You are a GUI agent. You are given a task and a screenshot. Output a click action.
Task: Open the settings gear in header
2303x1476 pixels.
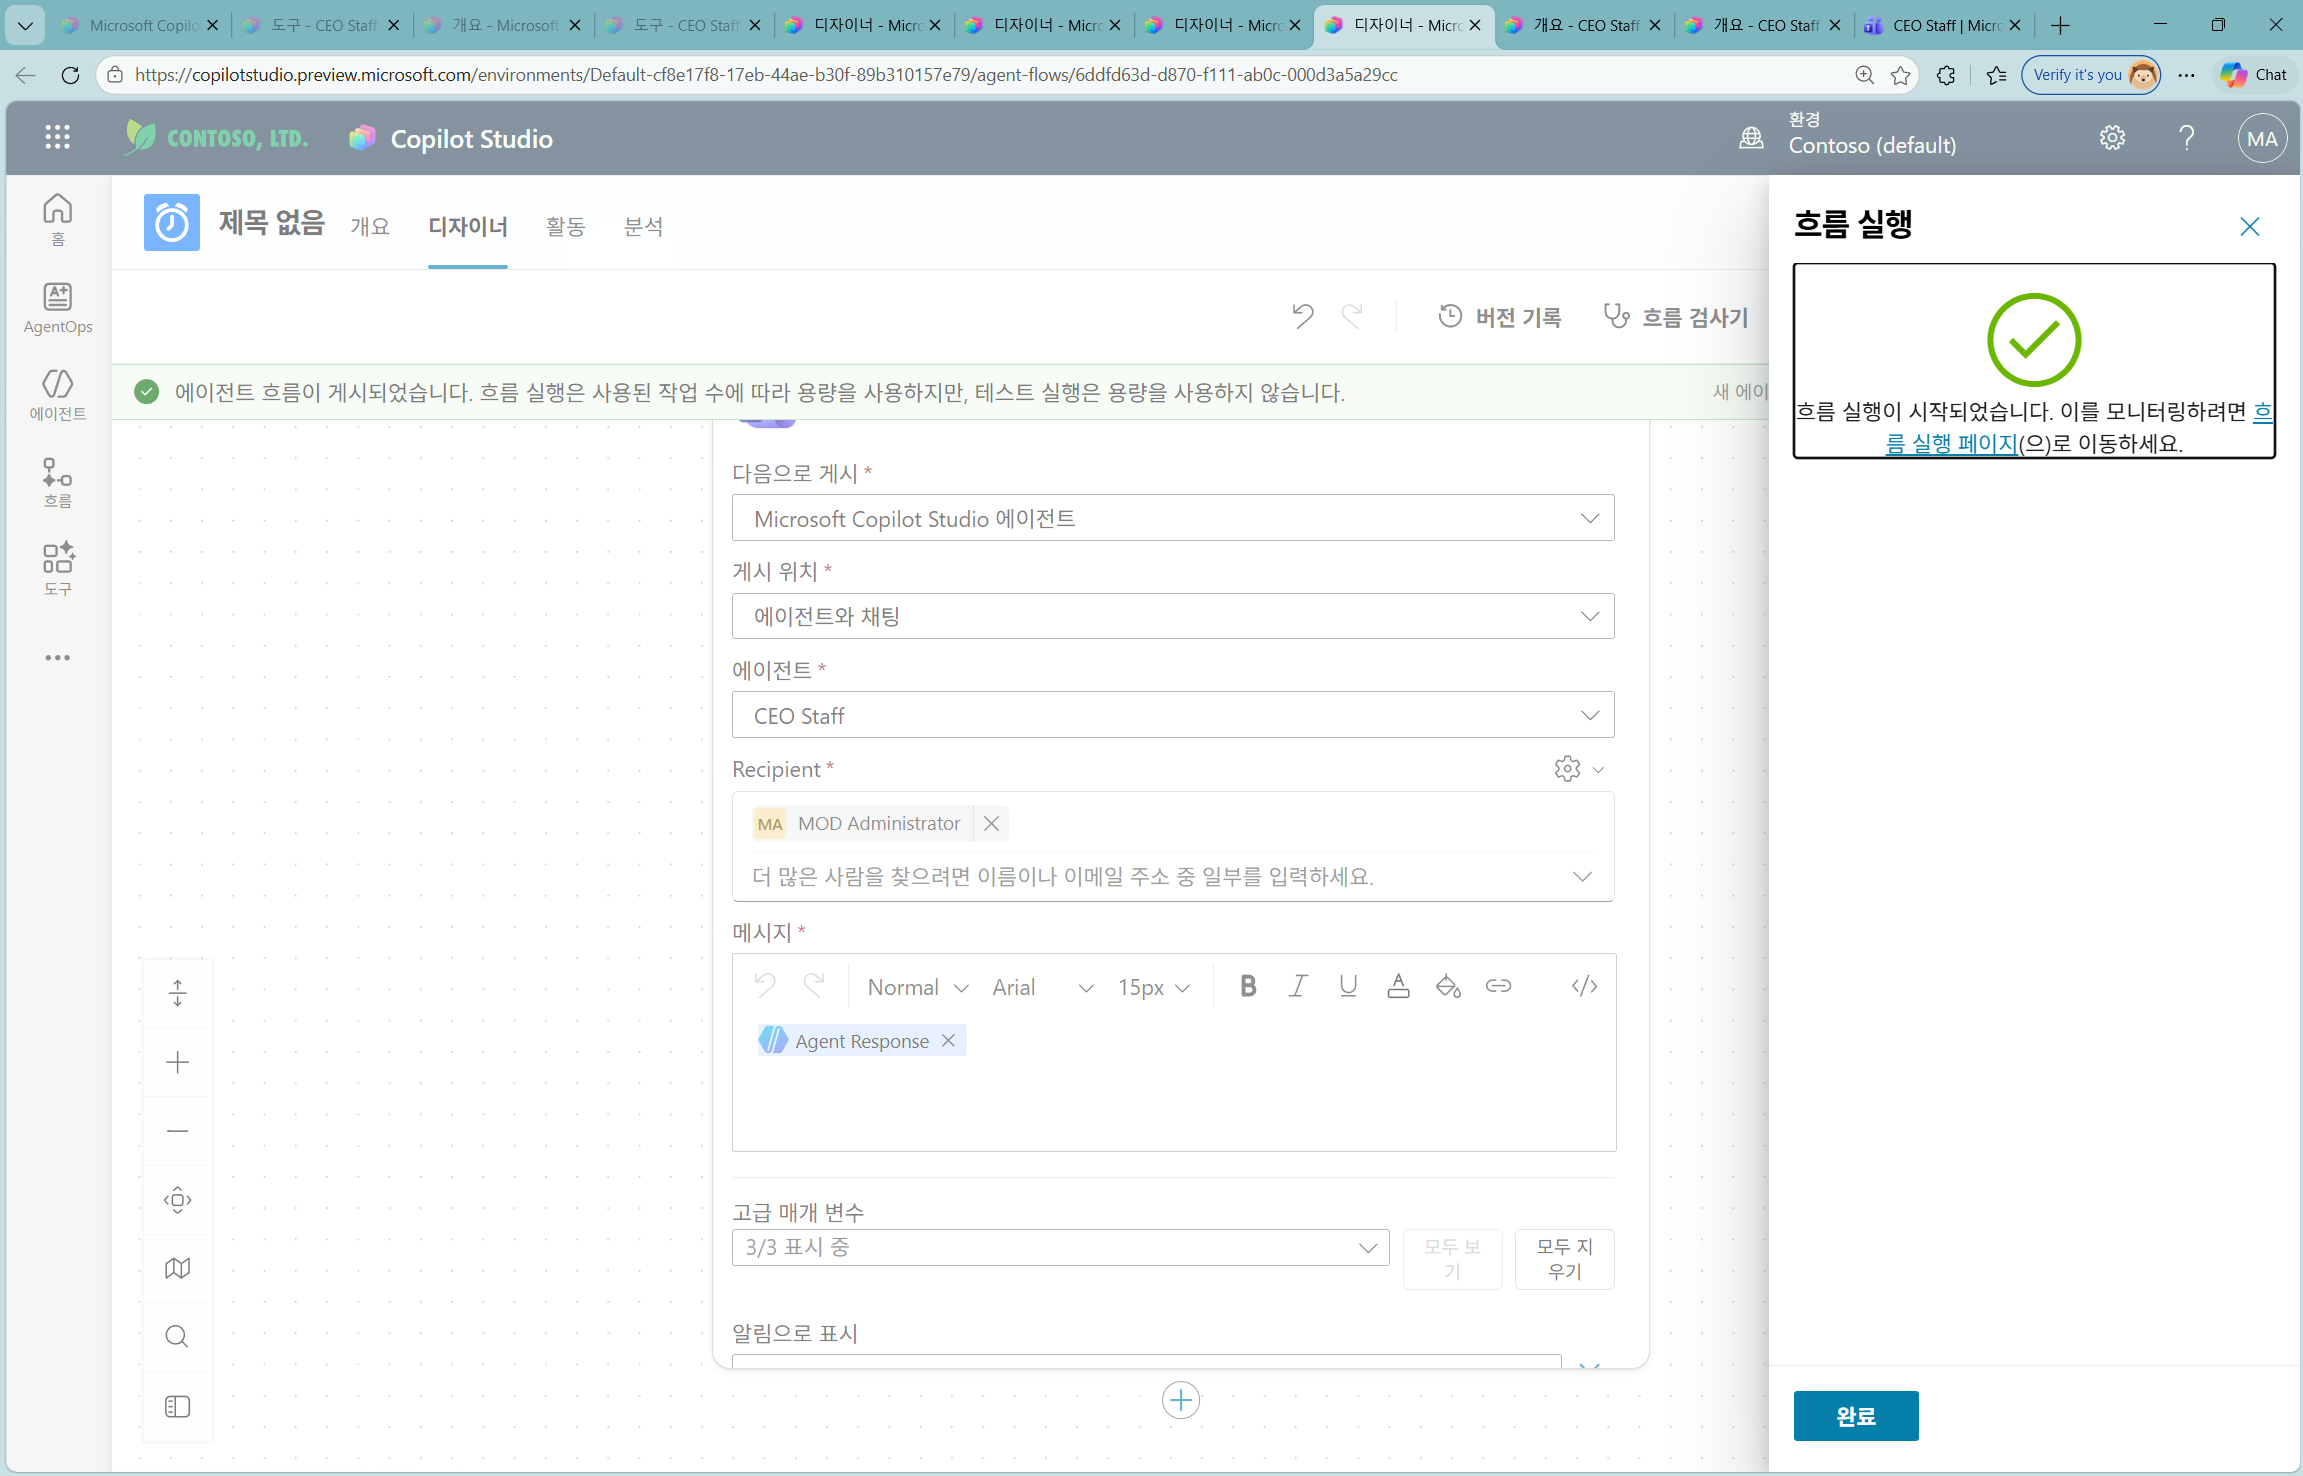coord(2112,138)
